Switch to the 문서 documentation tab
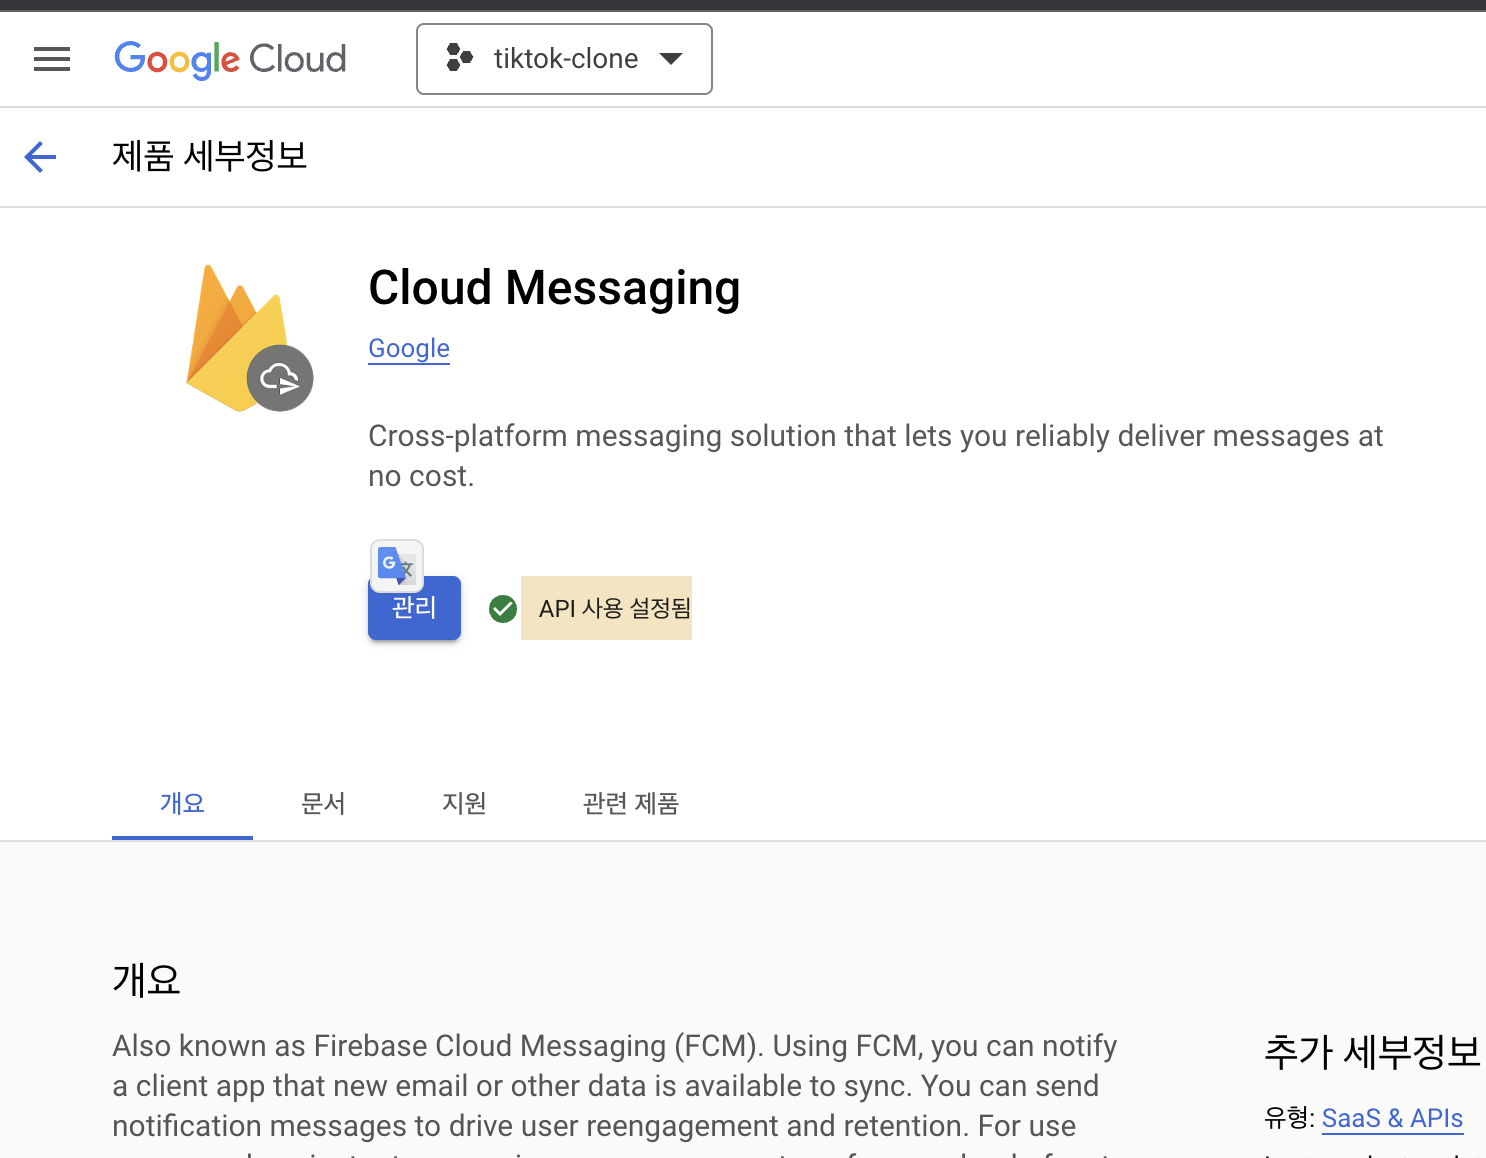Screen dimensions: 1486x1158 click(x=323, y=803)
